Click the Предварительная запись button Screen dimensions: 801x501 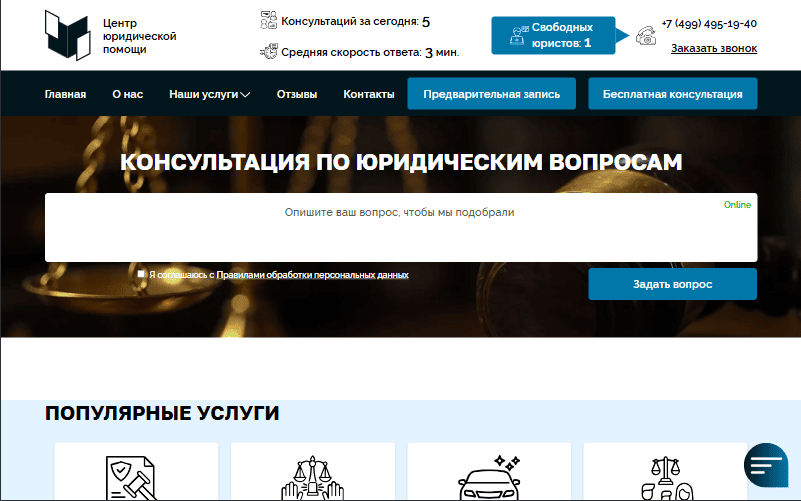(x=491, y=94)
